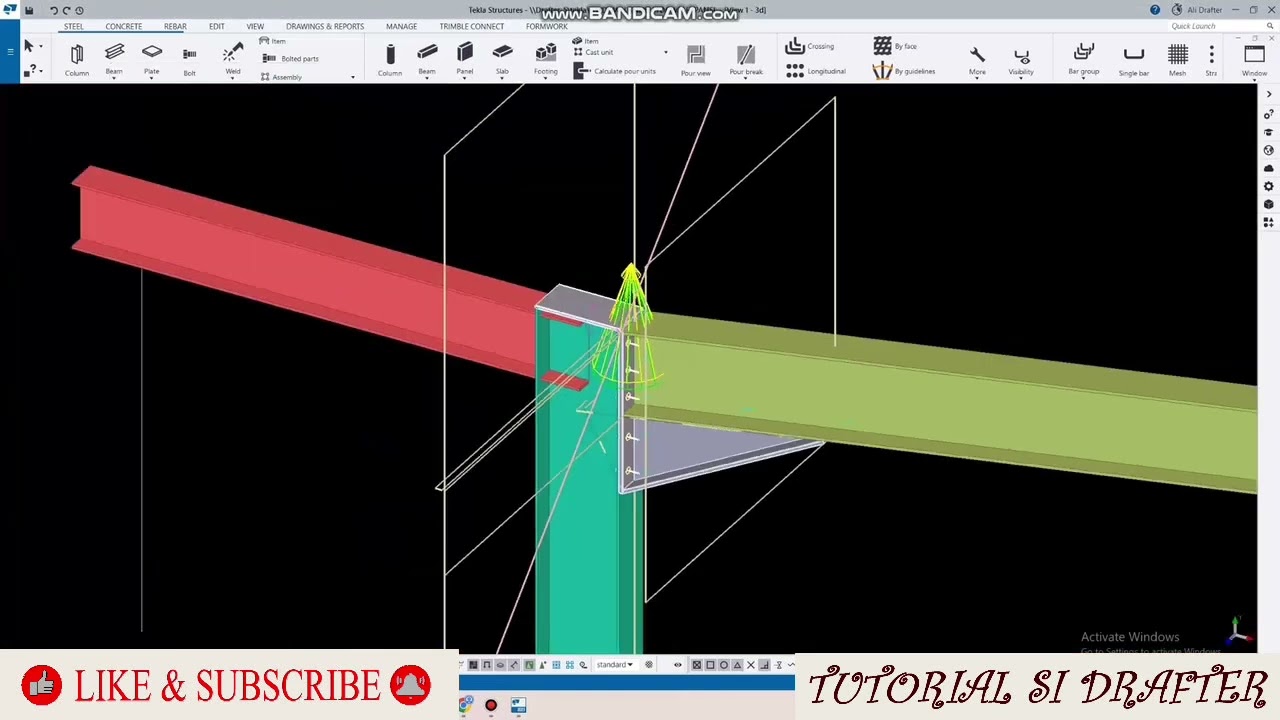Click the steel Item command

[x=272, y=41]
